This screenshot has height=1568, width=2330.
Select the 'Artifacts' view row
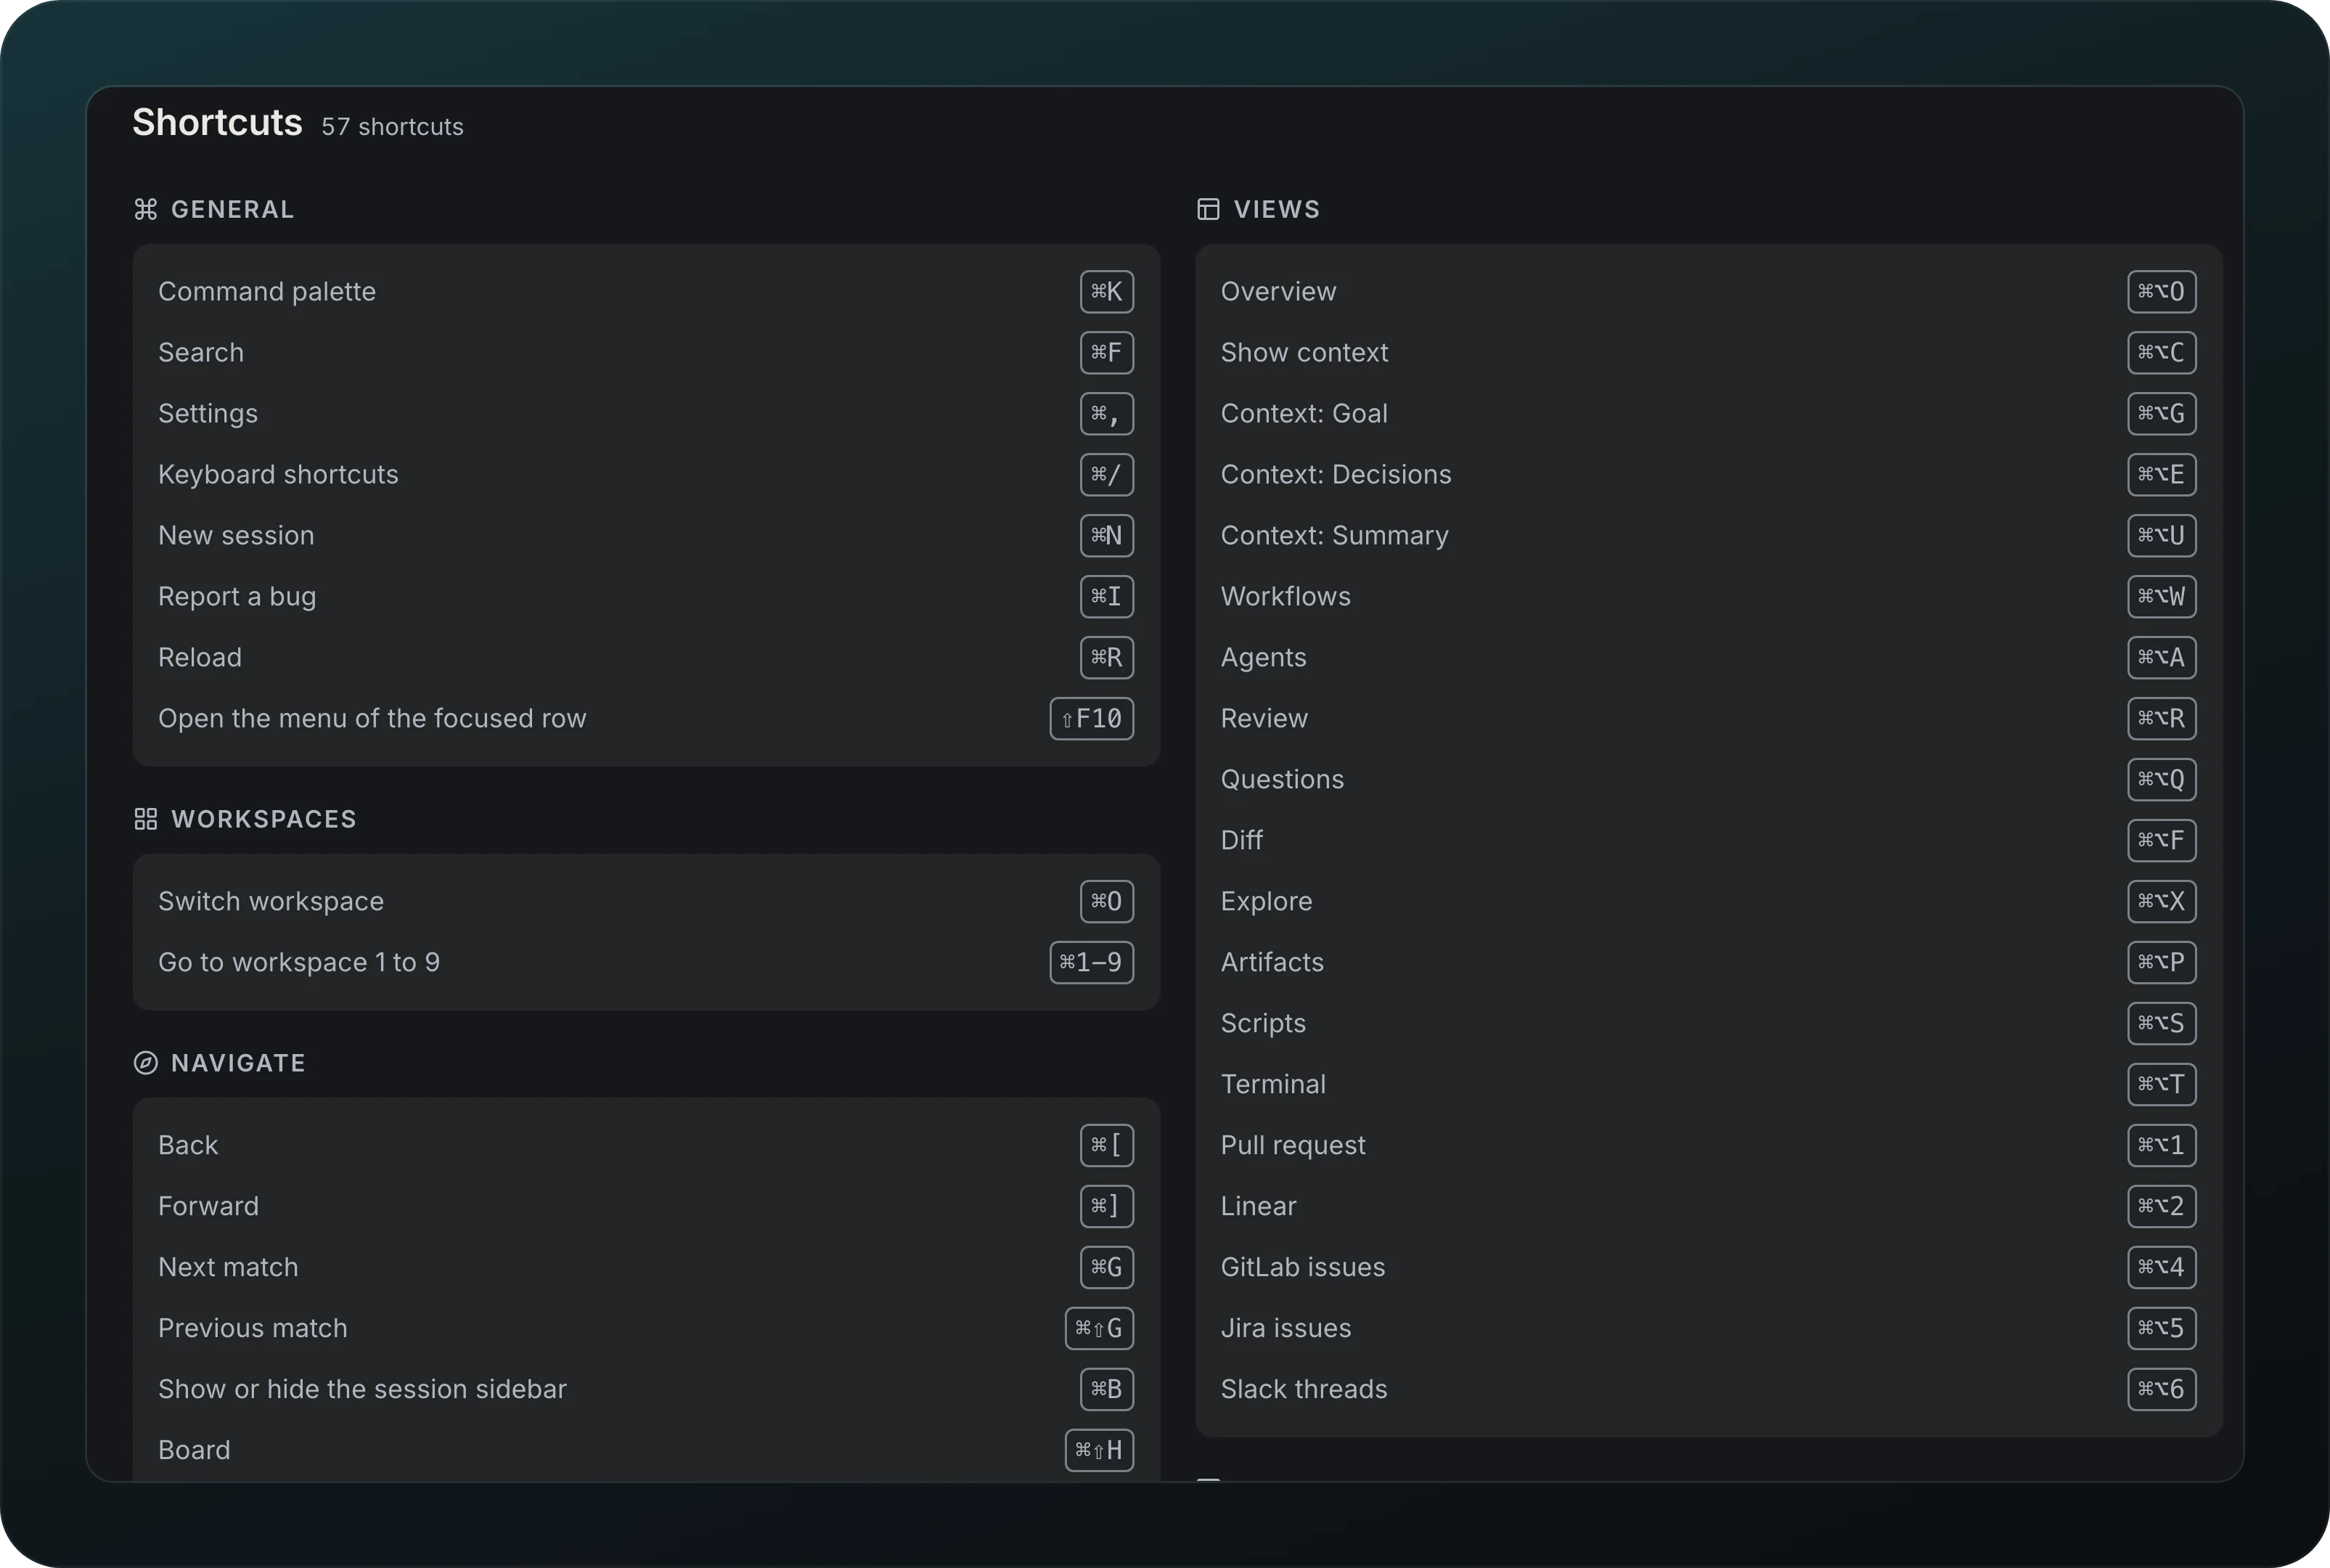[1708, 962]
